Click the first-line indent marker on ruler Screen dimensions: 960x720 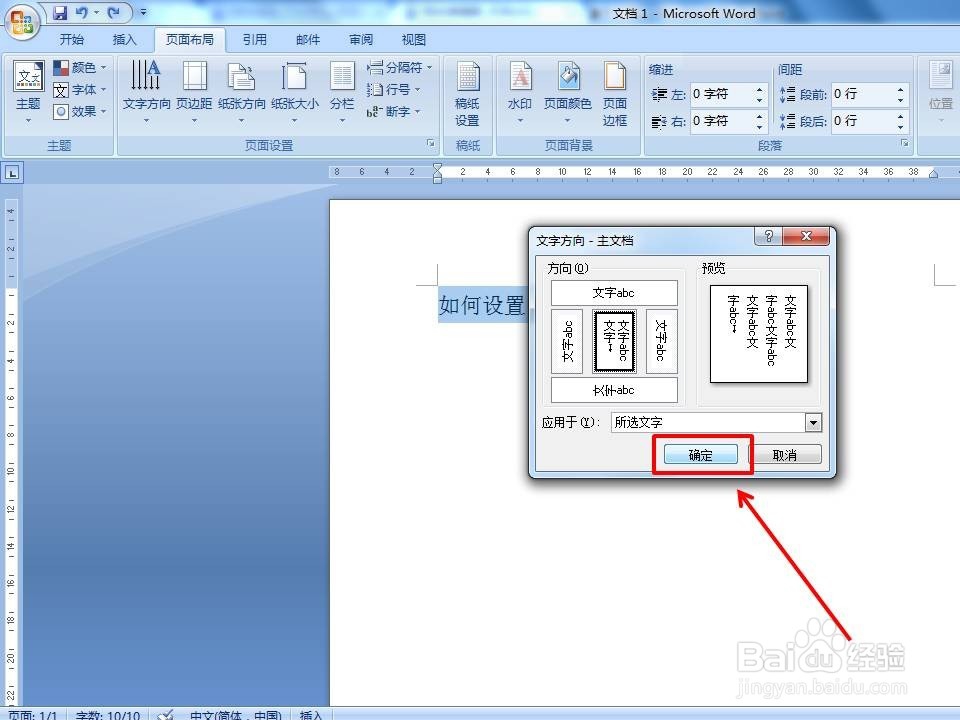point(437,167)
